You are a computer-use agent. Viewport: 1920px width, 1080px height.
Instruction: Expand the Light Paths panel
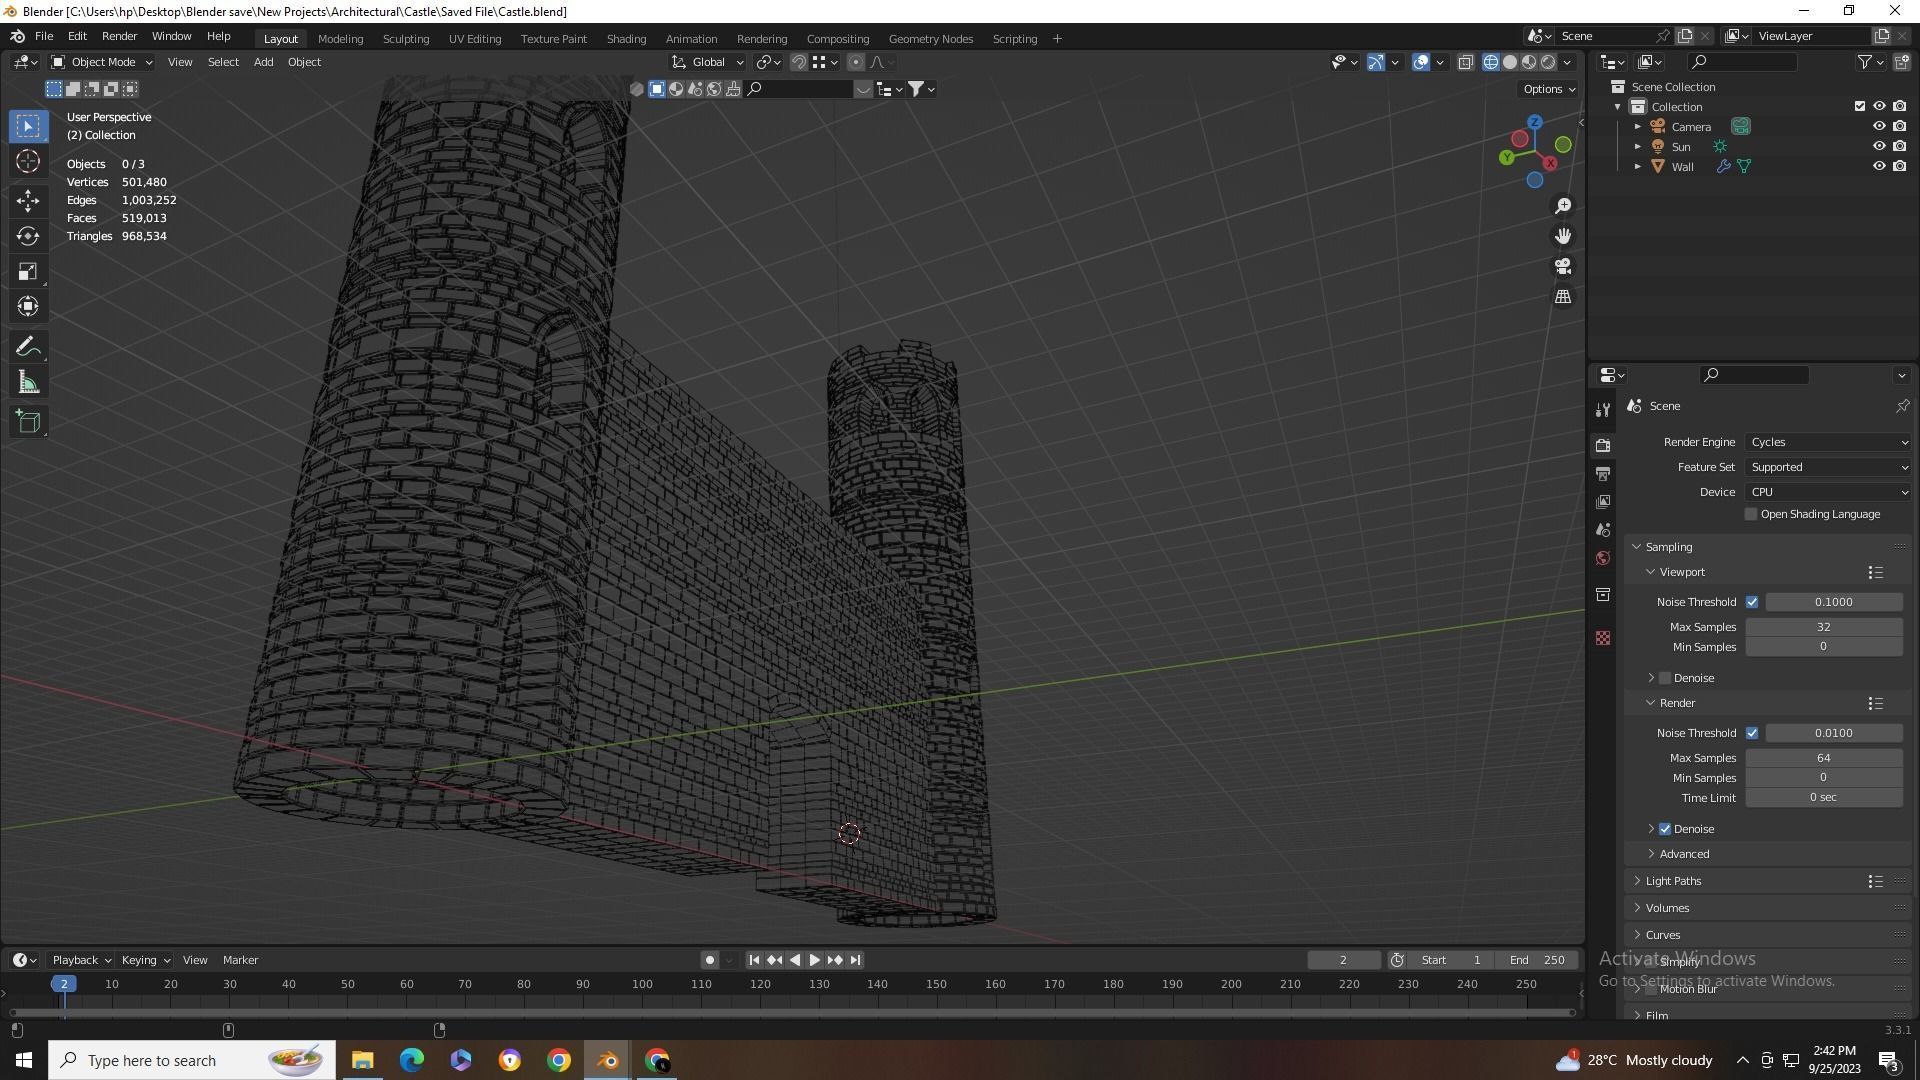point(1673,881)
